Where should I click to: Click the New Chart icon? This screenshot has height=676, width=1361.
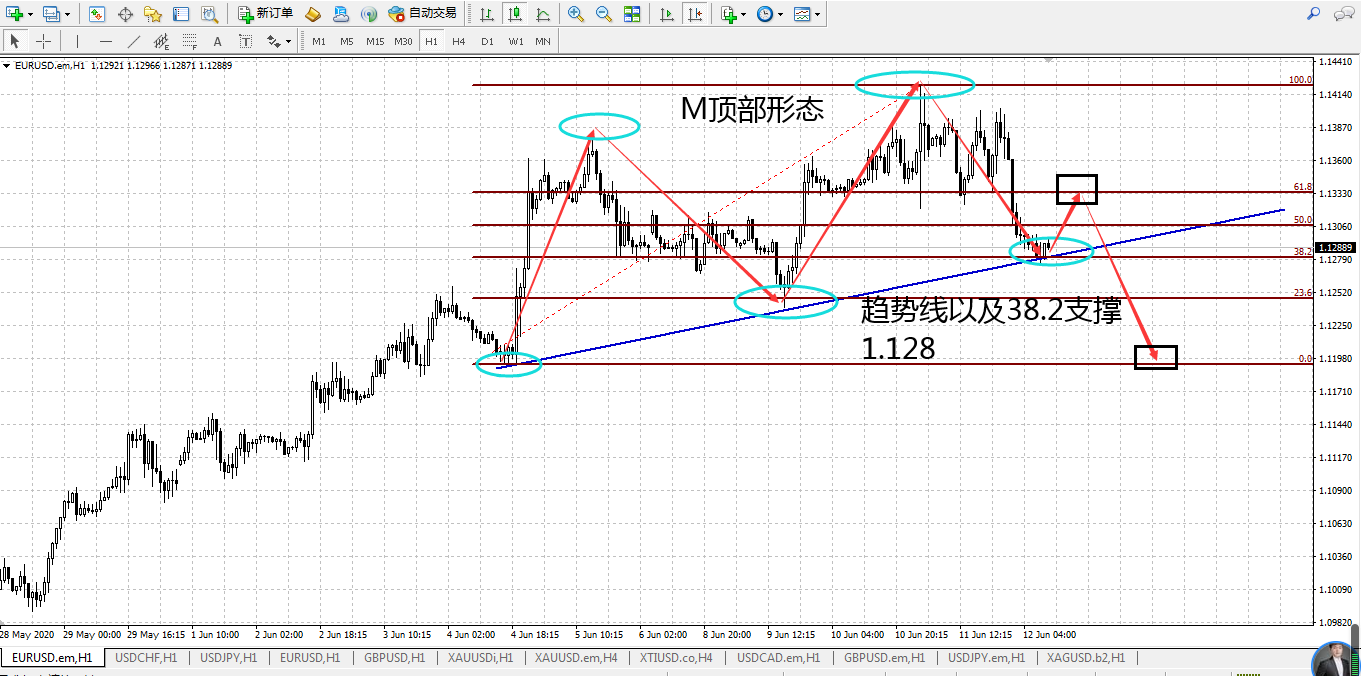[x=14, y=14]
